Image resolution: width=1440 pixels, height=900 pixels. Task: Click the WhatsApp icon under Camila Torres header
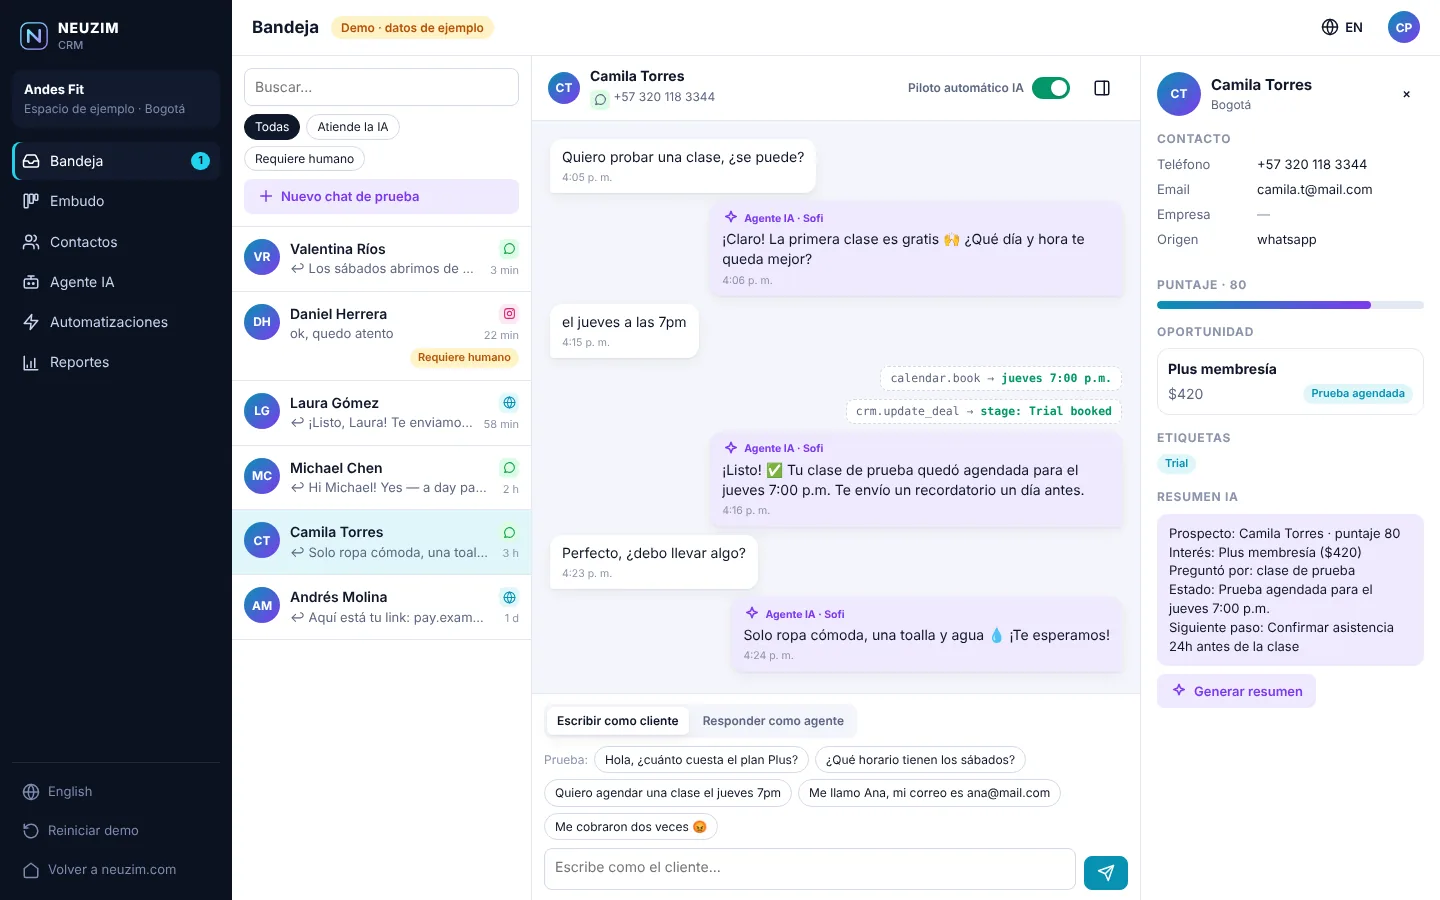(600, 99)
